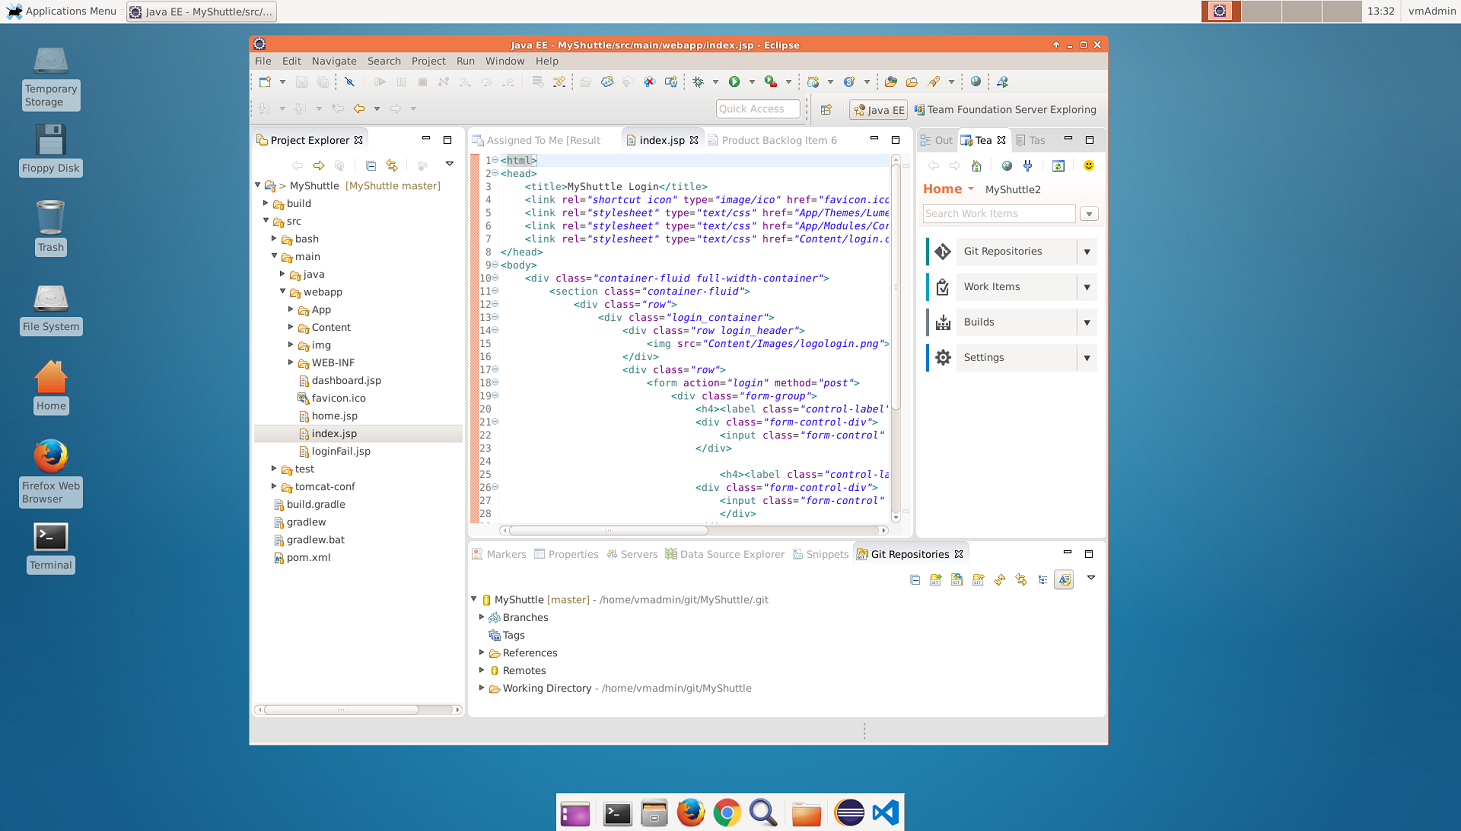Click Clone a Git repository icon
1461x831 pixels.
pyautogui.click(x=957, y=580)
